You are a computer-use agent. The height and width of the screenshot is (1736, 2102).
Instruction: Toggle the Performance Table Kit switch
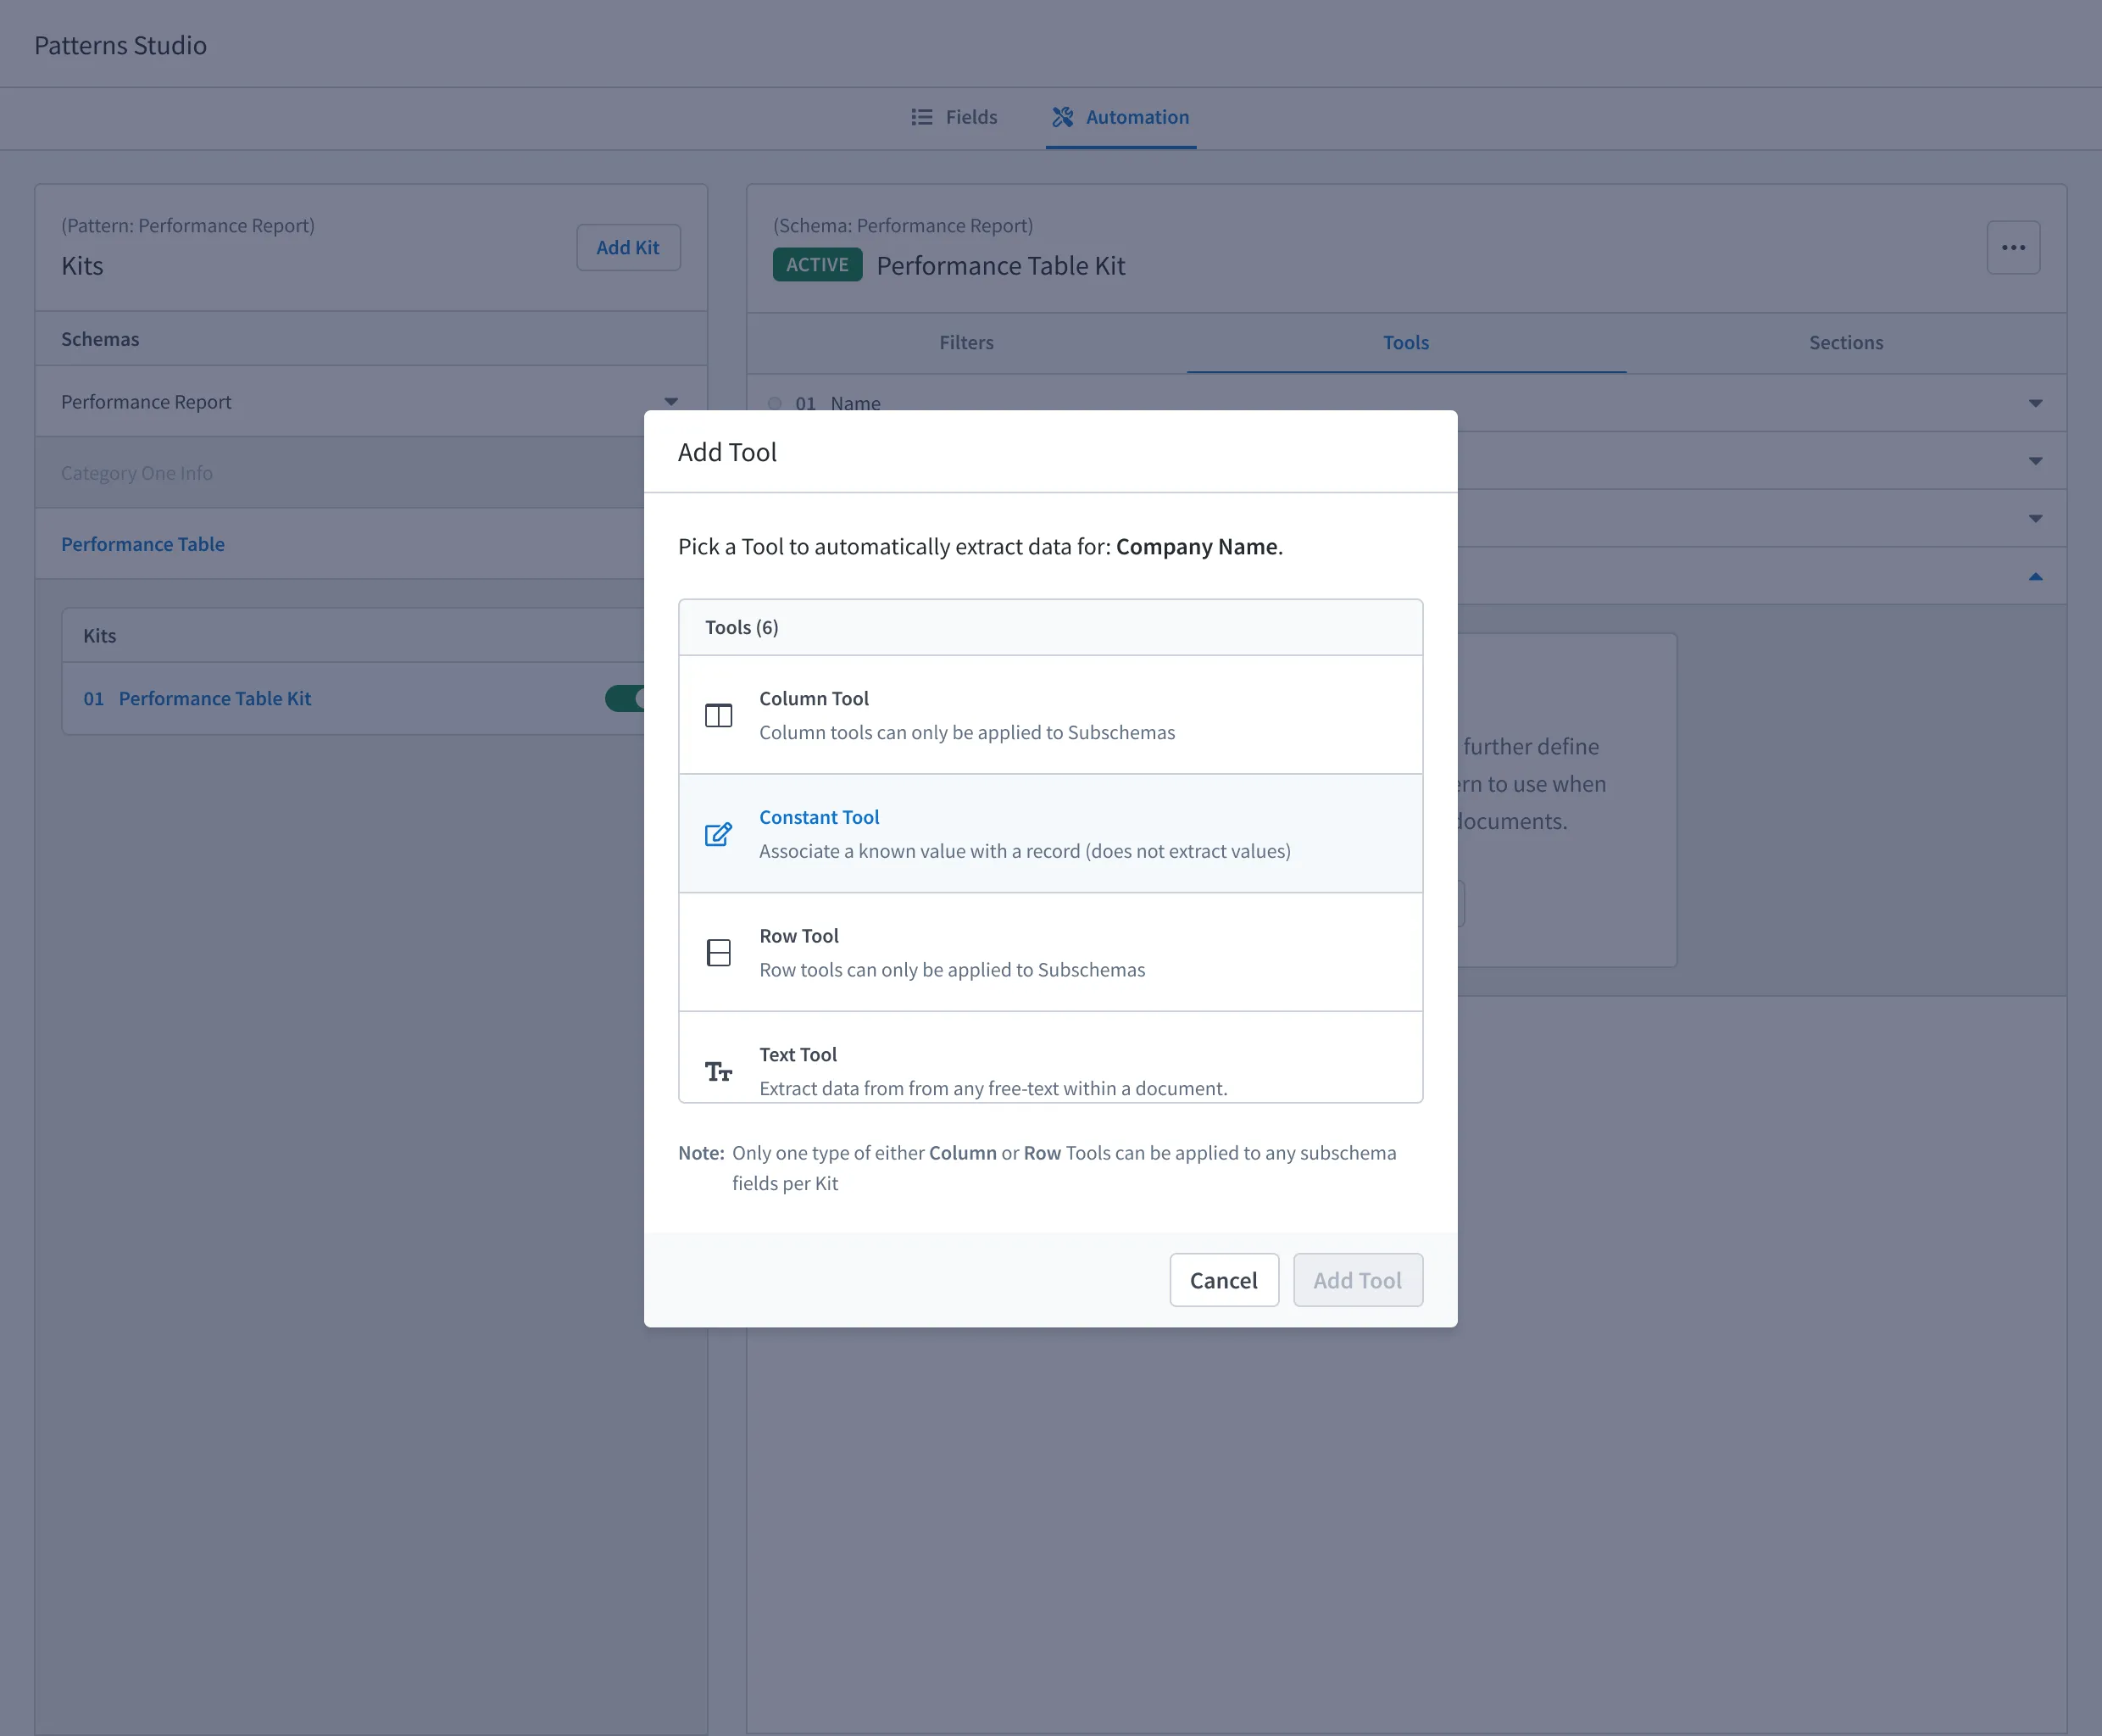[x=625, y=698]
